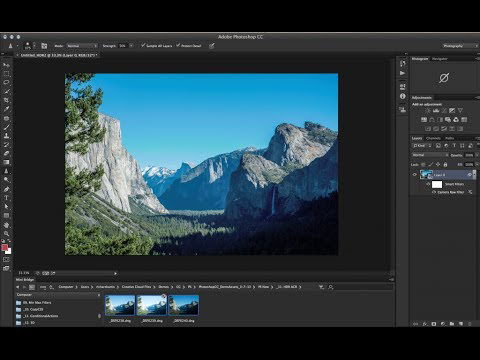Viewport: 480px width, 360px height.
Task: Open the Photography workspace dropdown
Action: coord(460,46)
